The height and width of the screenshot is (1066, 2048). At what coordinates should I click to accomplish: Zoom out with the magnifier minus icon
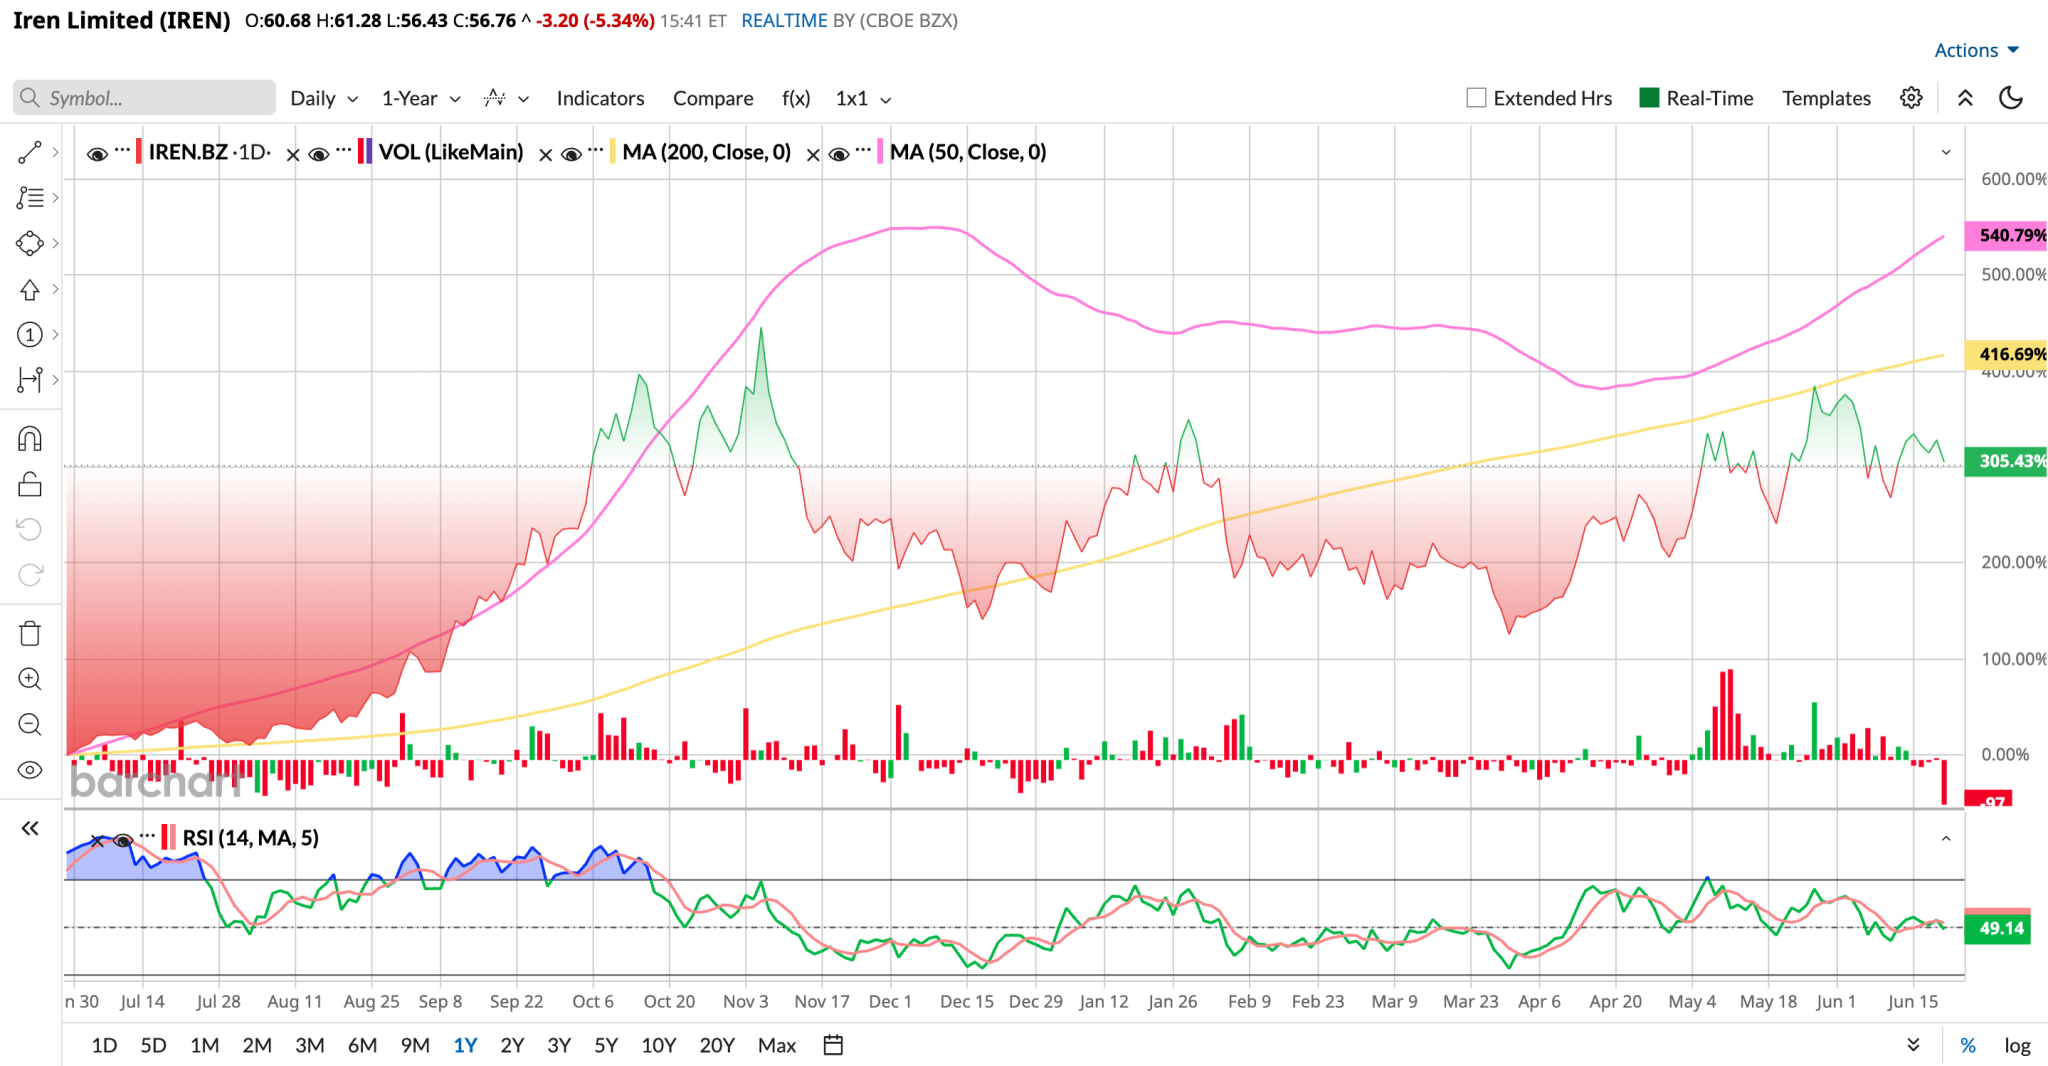point(29,724)
